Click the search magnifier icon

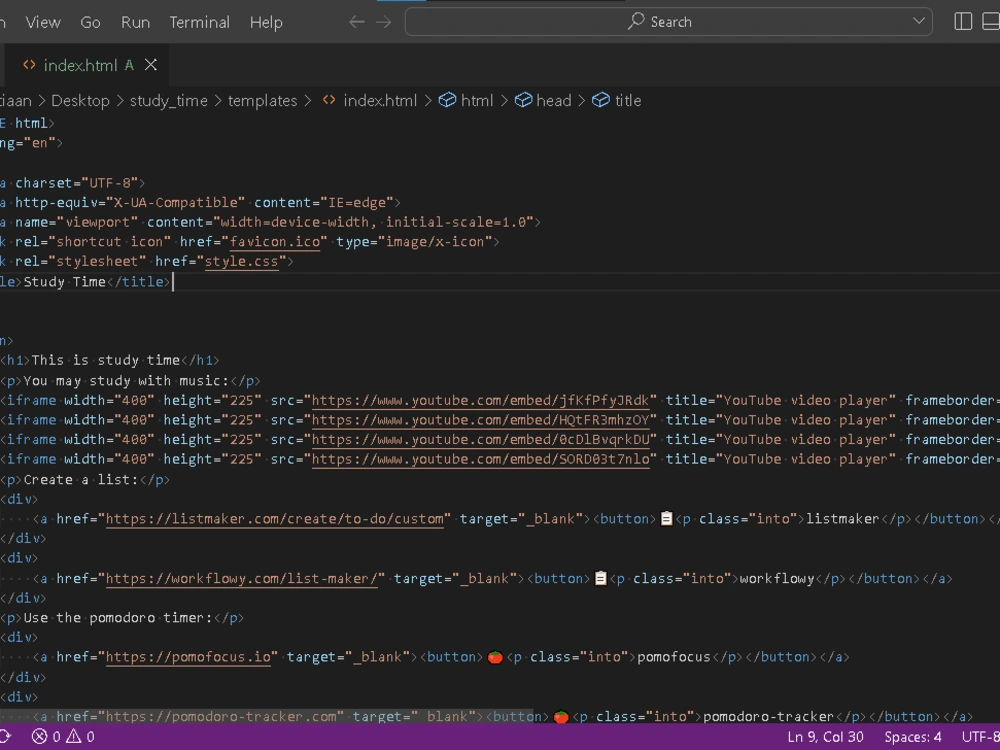coord(635,21)
